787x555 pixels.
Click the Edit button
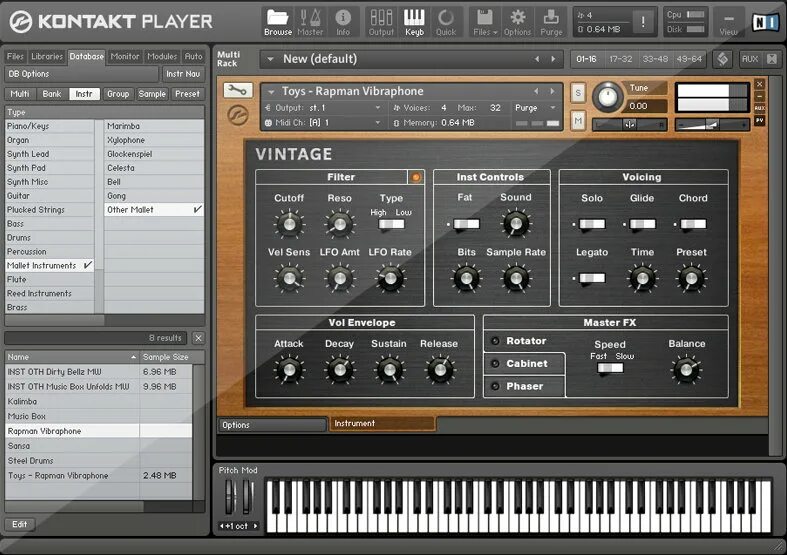tap(20, 524)
